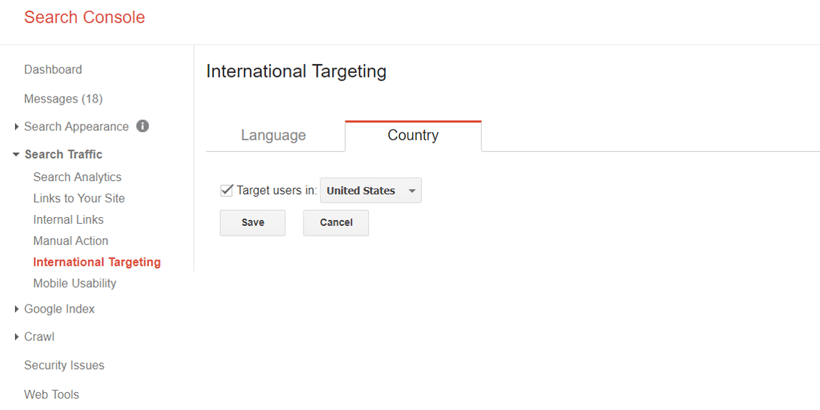The image size is (820, 410).
Task: Click the 'Target users in:' label
Action: coord(277,190)
